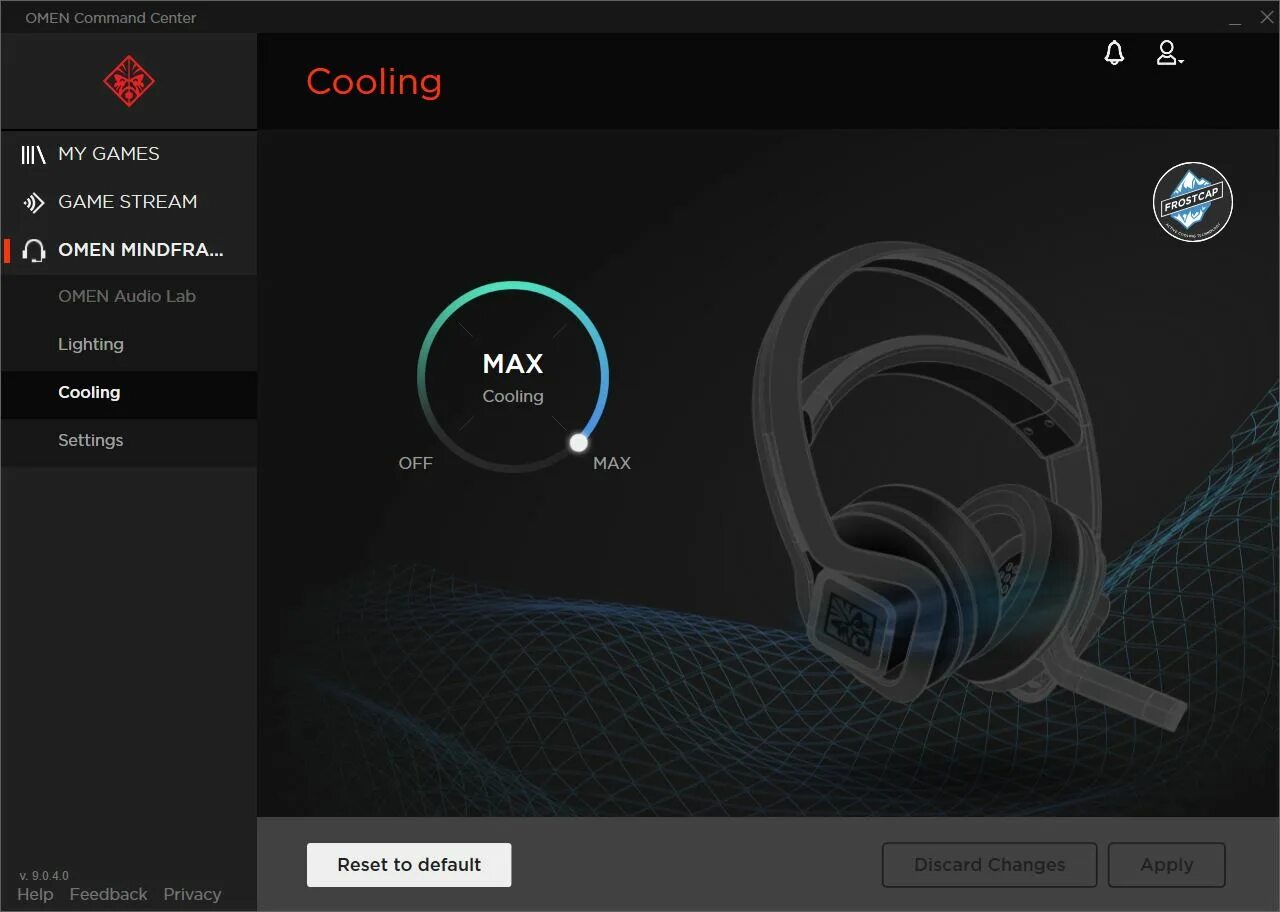
Task: Click the version number v. 9.0.4.0
Action: pyautogui.click(x=44, y=876)
